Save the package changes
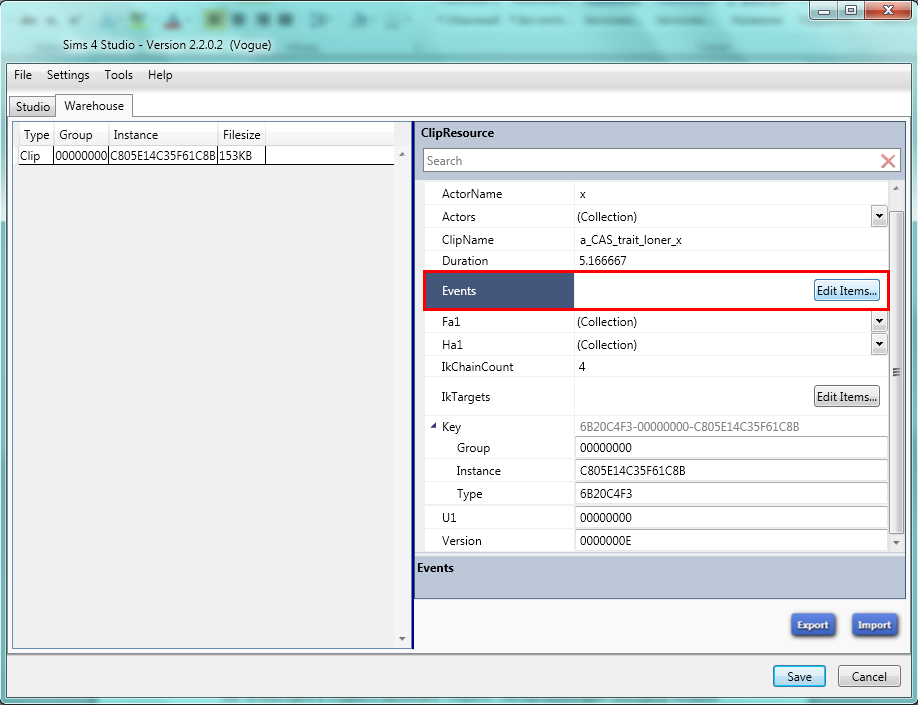The image size is (918, 705). tap(799, 676)
